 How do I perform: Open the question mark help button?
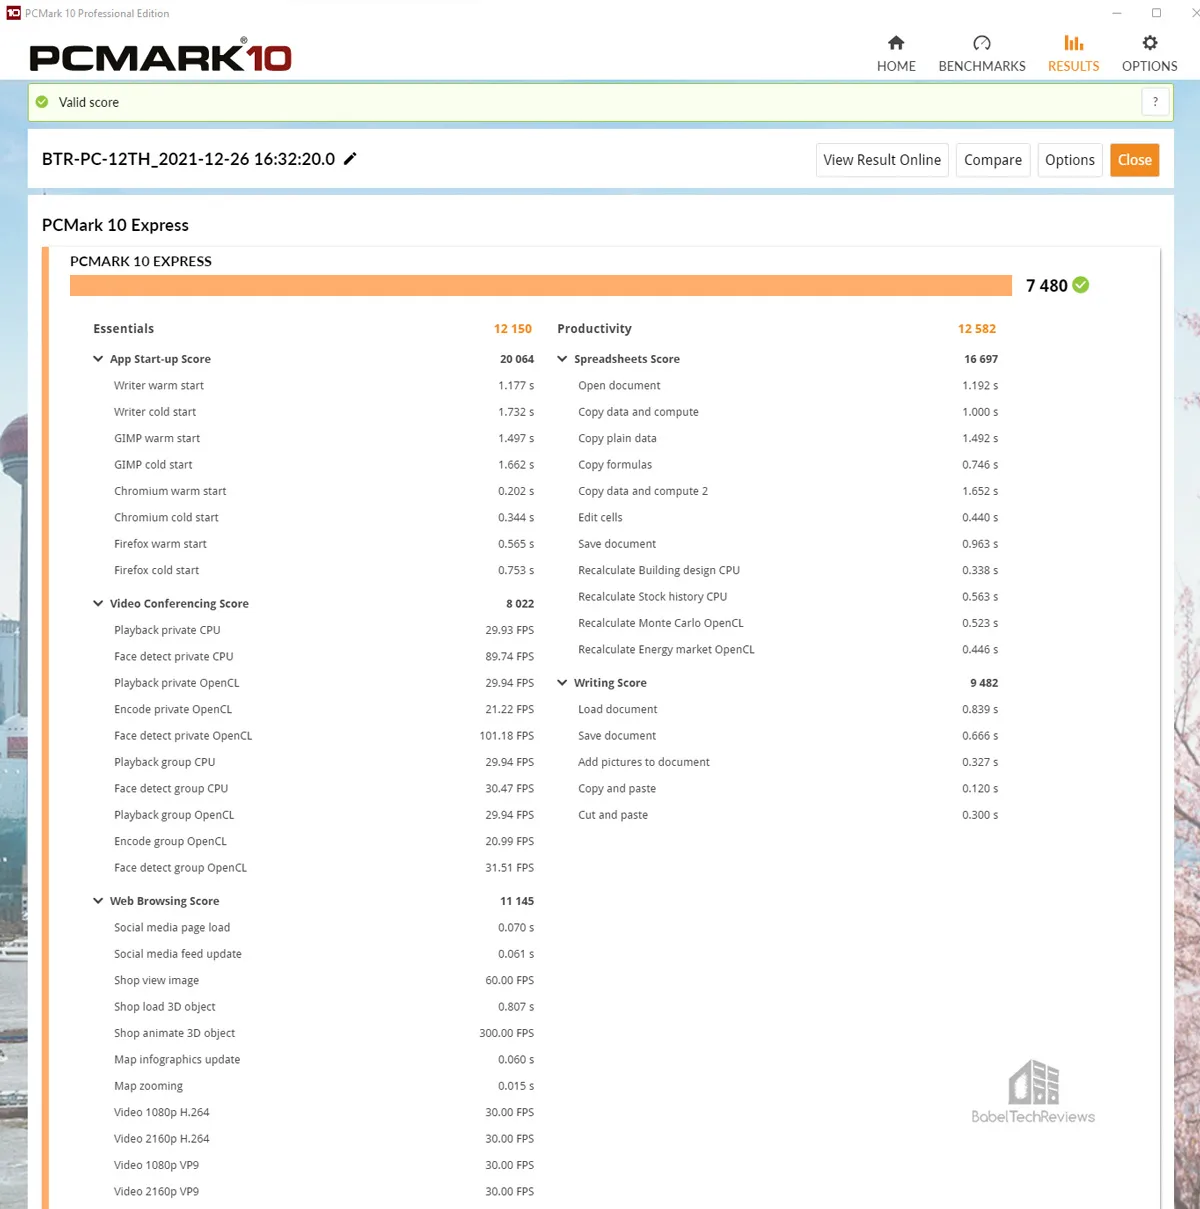[x=1155, y=102]
